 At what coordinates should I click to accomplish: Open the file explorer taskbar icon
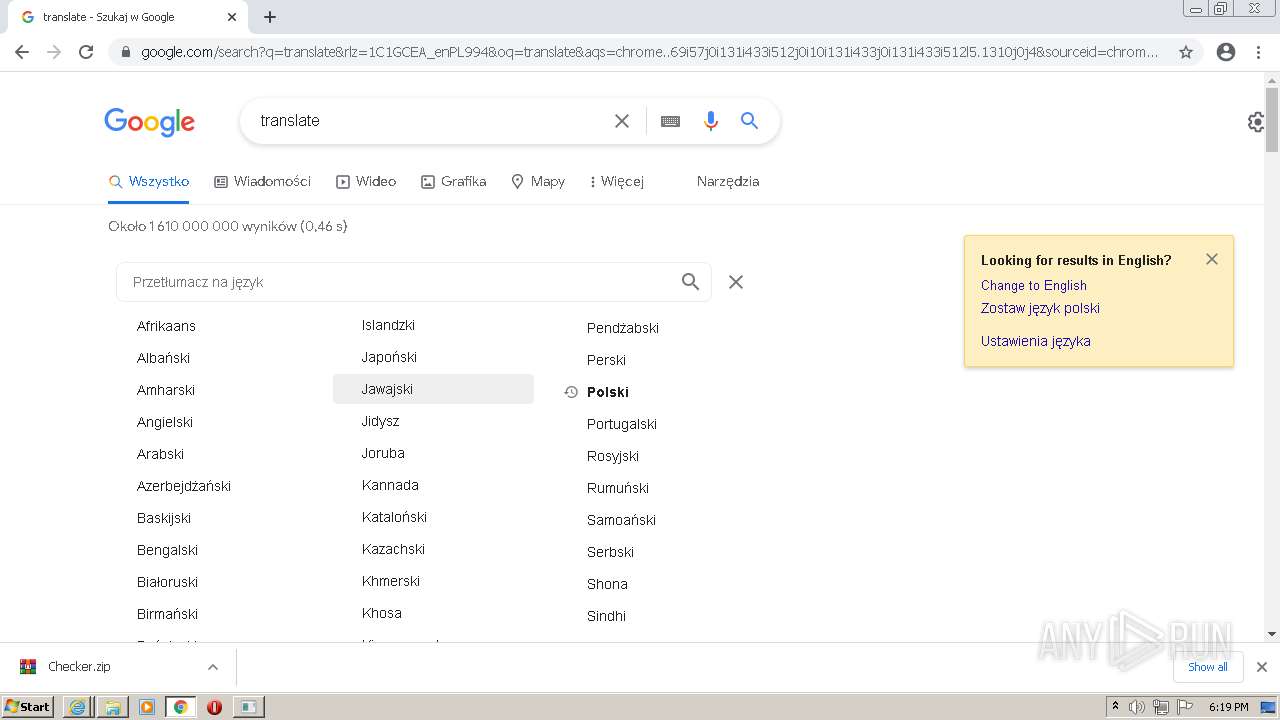112,707
